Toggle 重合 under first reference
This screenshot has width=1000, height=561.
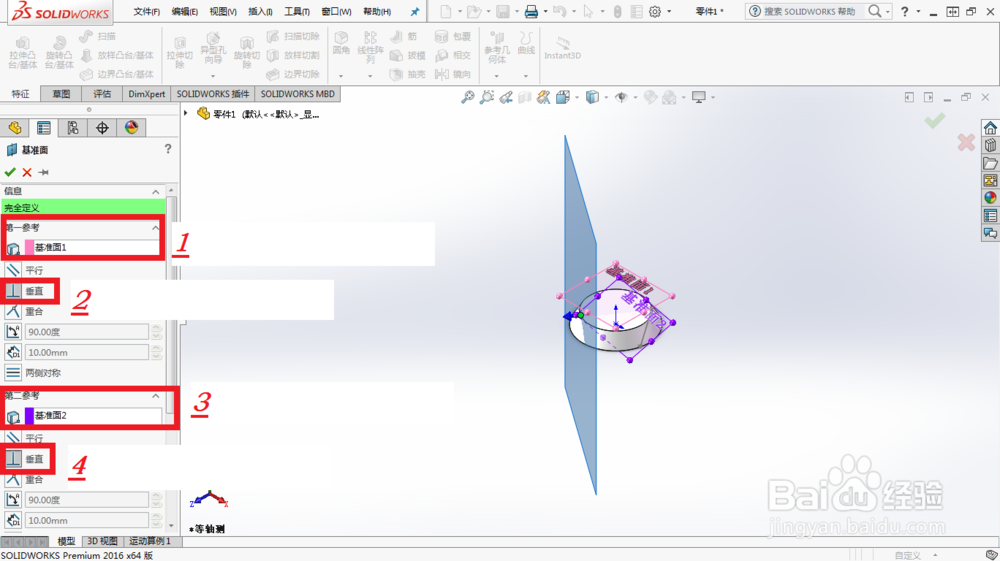[x=13, y=312]
